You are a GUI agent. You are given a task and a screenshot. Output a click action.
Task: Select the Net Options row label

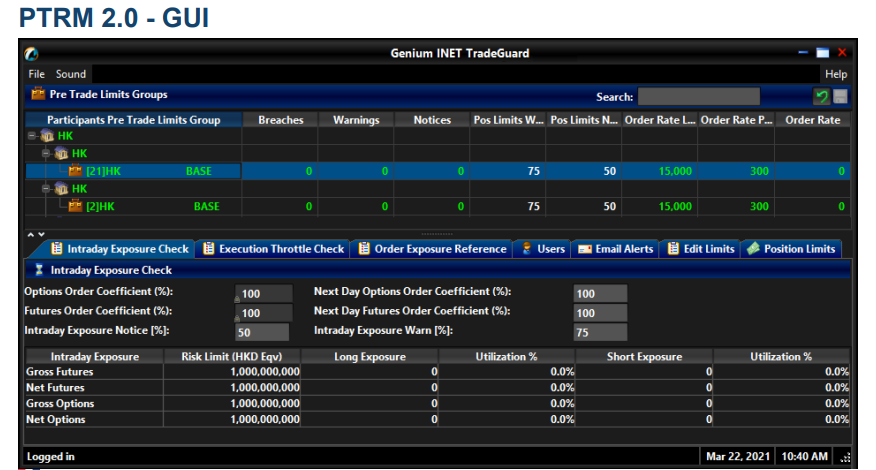(x=55, y=419)
